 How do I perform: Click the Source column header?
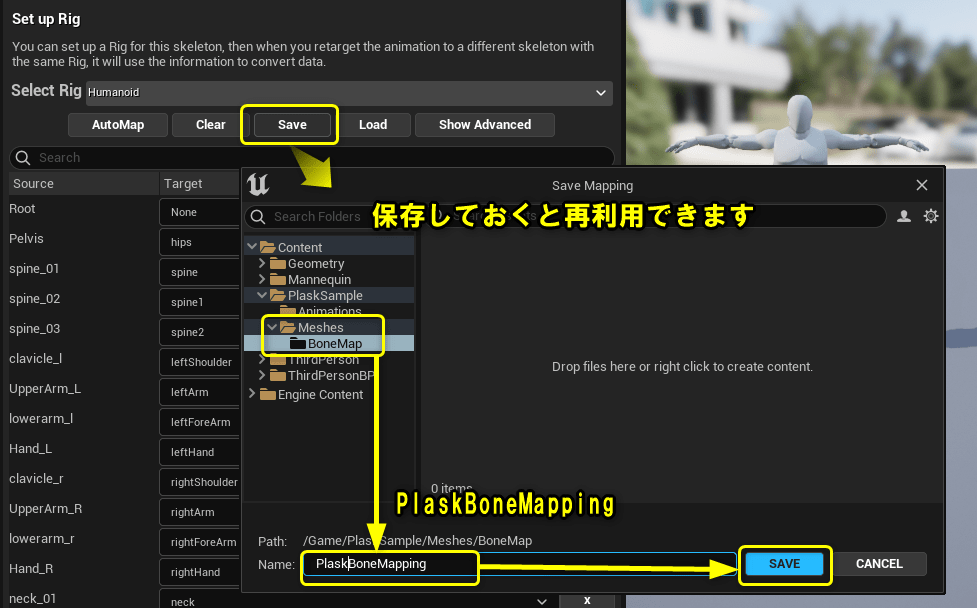pyautogui.click(x=34, y=184)
